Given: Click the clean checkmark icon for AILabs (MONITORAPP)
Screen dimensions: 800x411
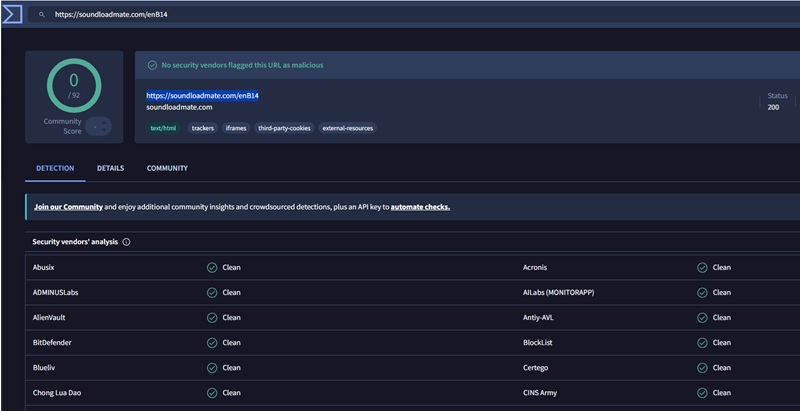Looking at the screenshot, I should tap(702, 293).
